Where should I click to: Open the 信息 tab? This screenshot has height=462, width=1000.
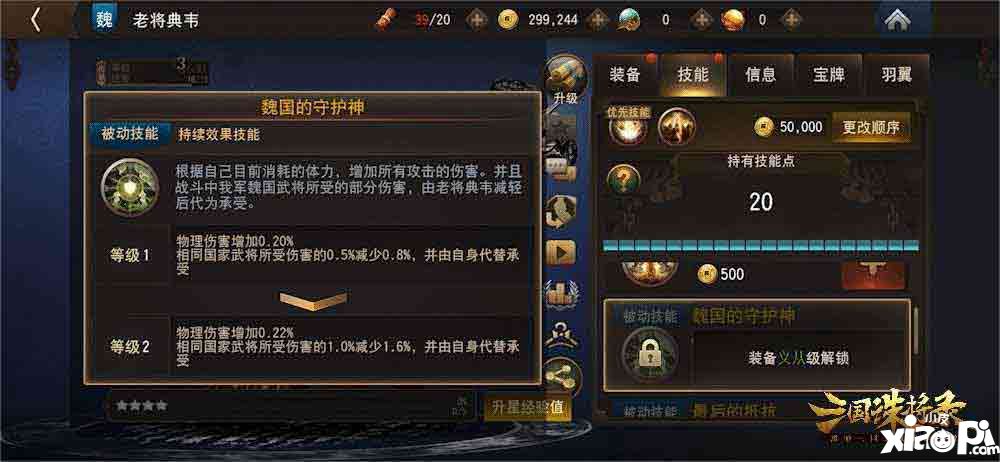761,75
